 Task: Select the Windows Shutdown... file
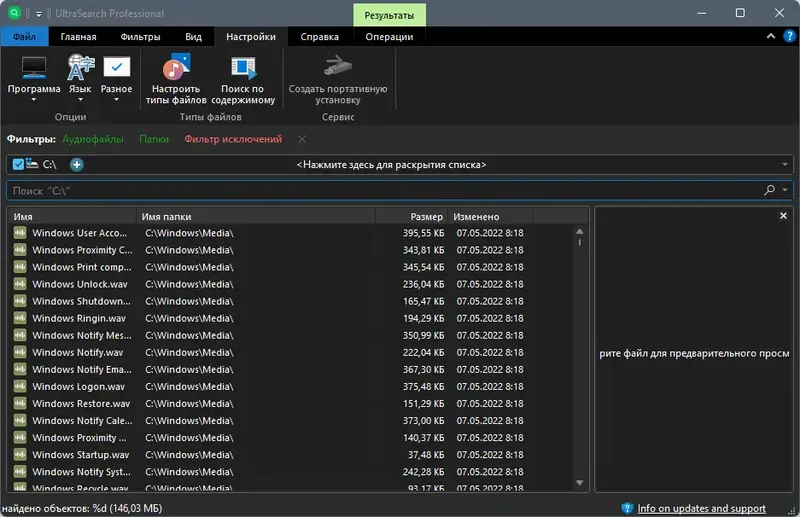tap(82, 301)
